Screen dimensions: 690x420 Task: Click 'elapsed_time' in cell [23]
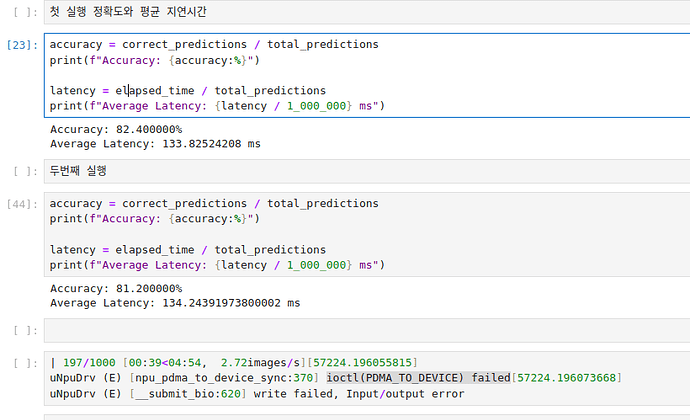(x=154, y=91)
